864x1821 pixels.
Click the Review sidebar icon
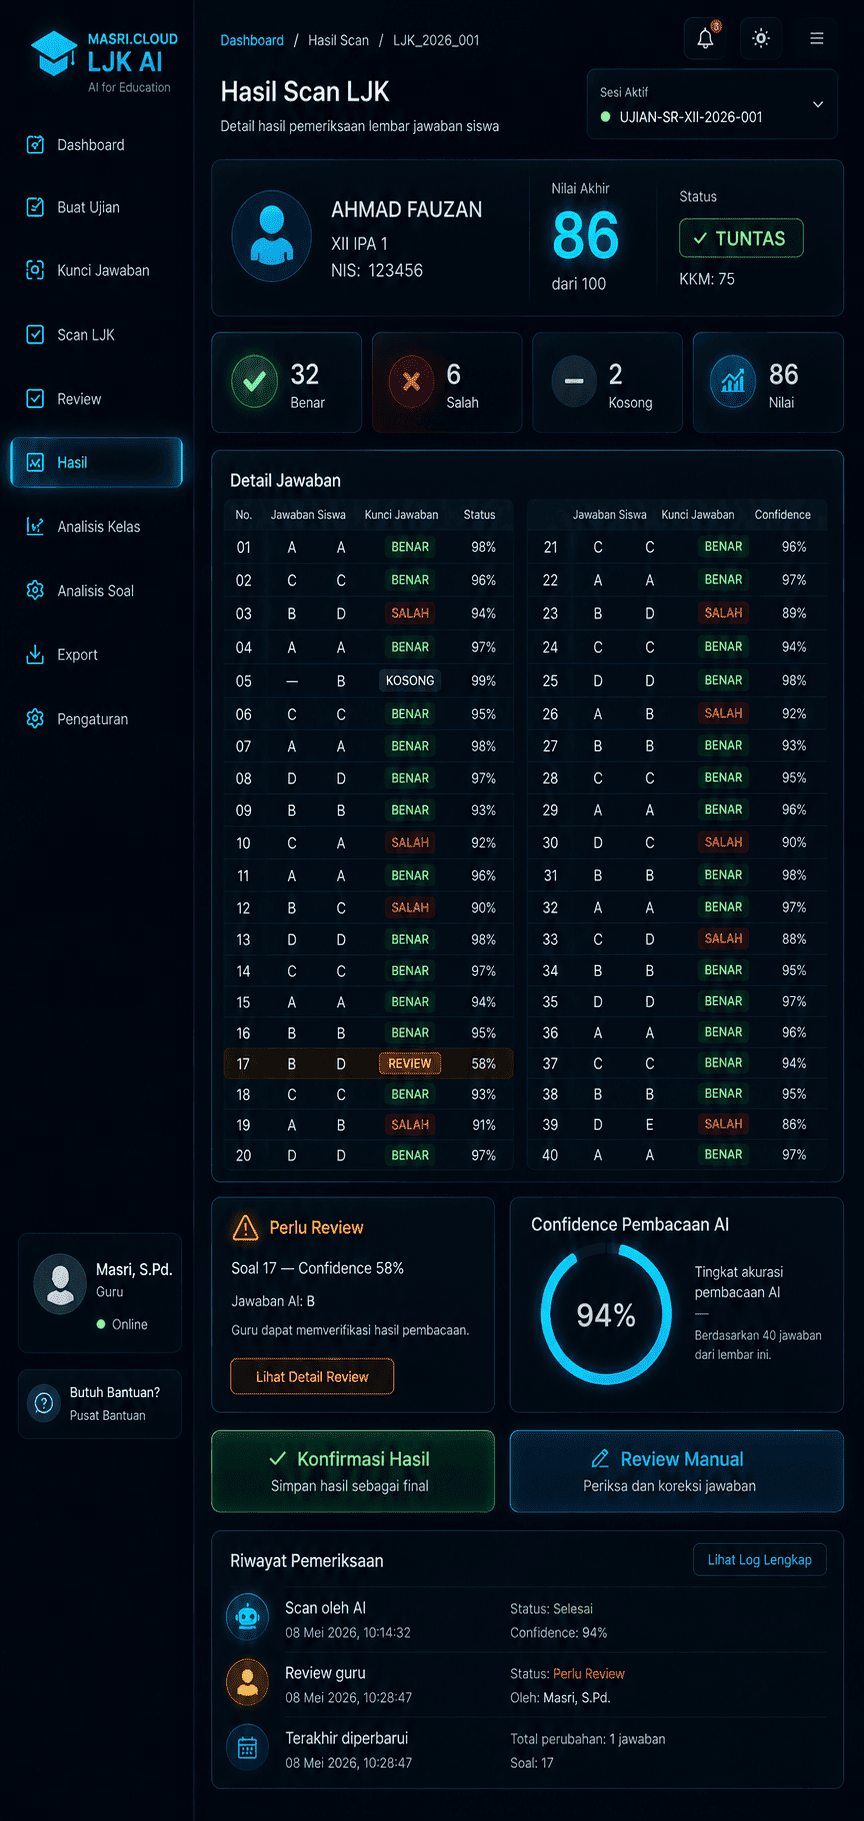35,398
